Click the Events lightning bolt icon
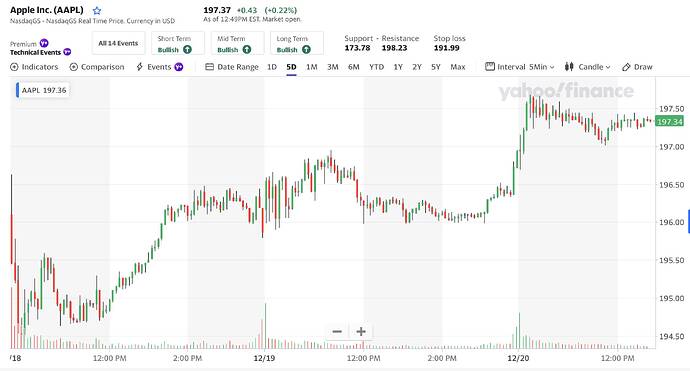The height and width of the screenshot is (371, 690). coord(139,67)
